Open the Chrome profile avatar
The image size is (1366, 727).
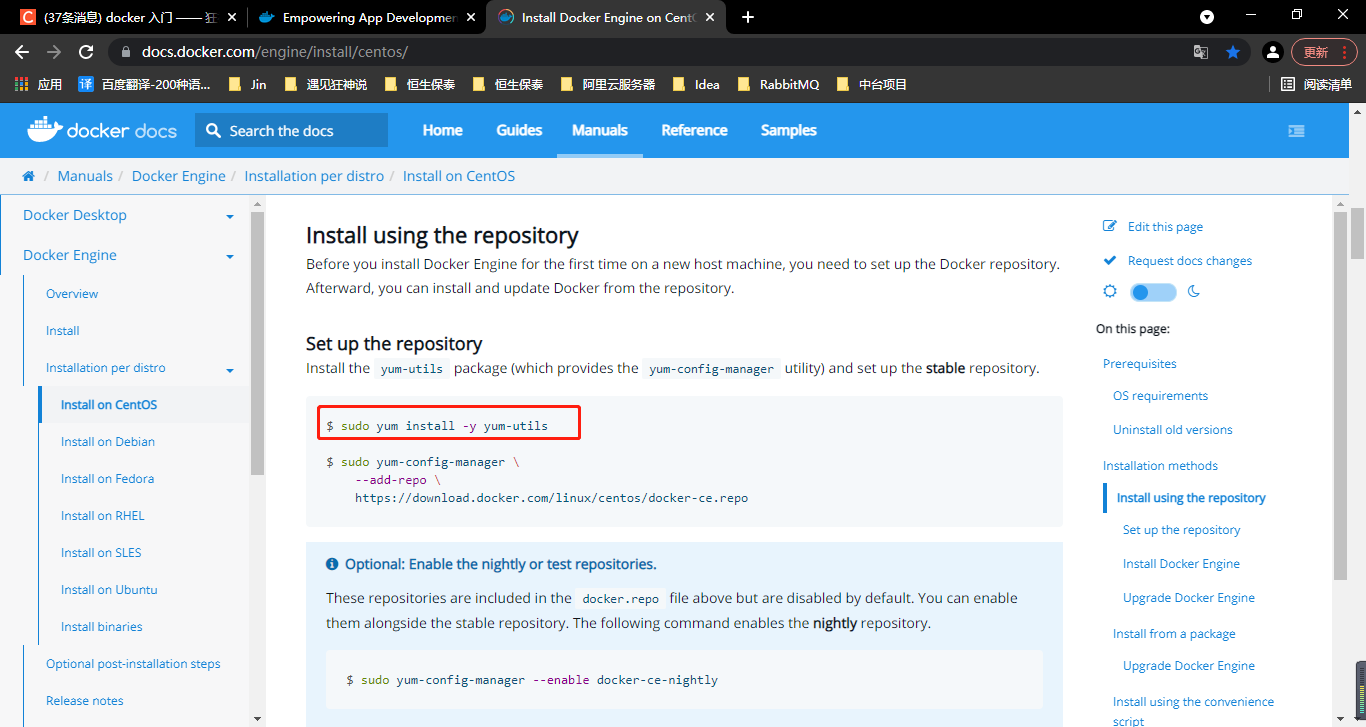click(x=1272, y=52)
